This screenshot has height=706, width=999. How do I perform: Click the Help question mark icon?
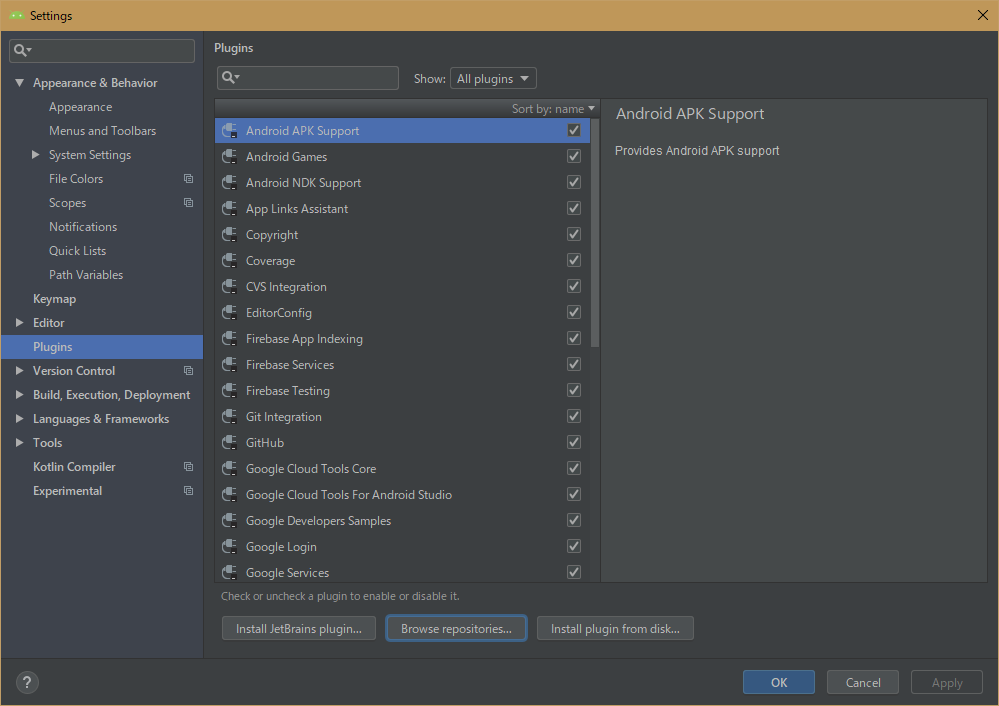tap(26, 681)
